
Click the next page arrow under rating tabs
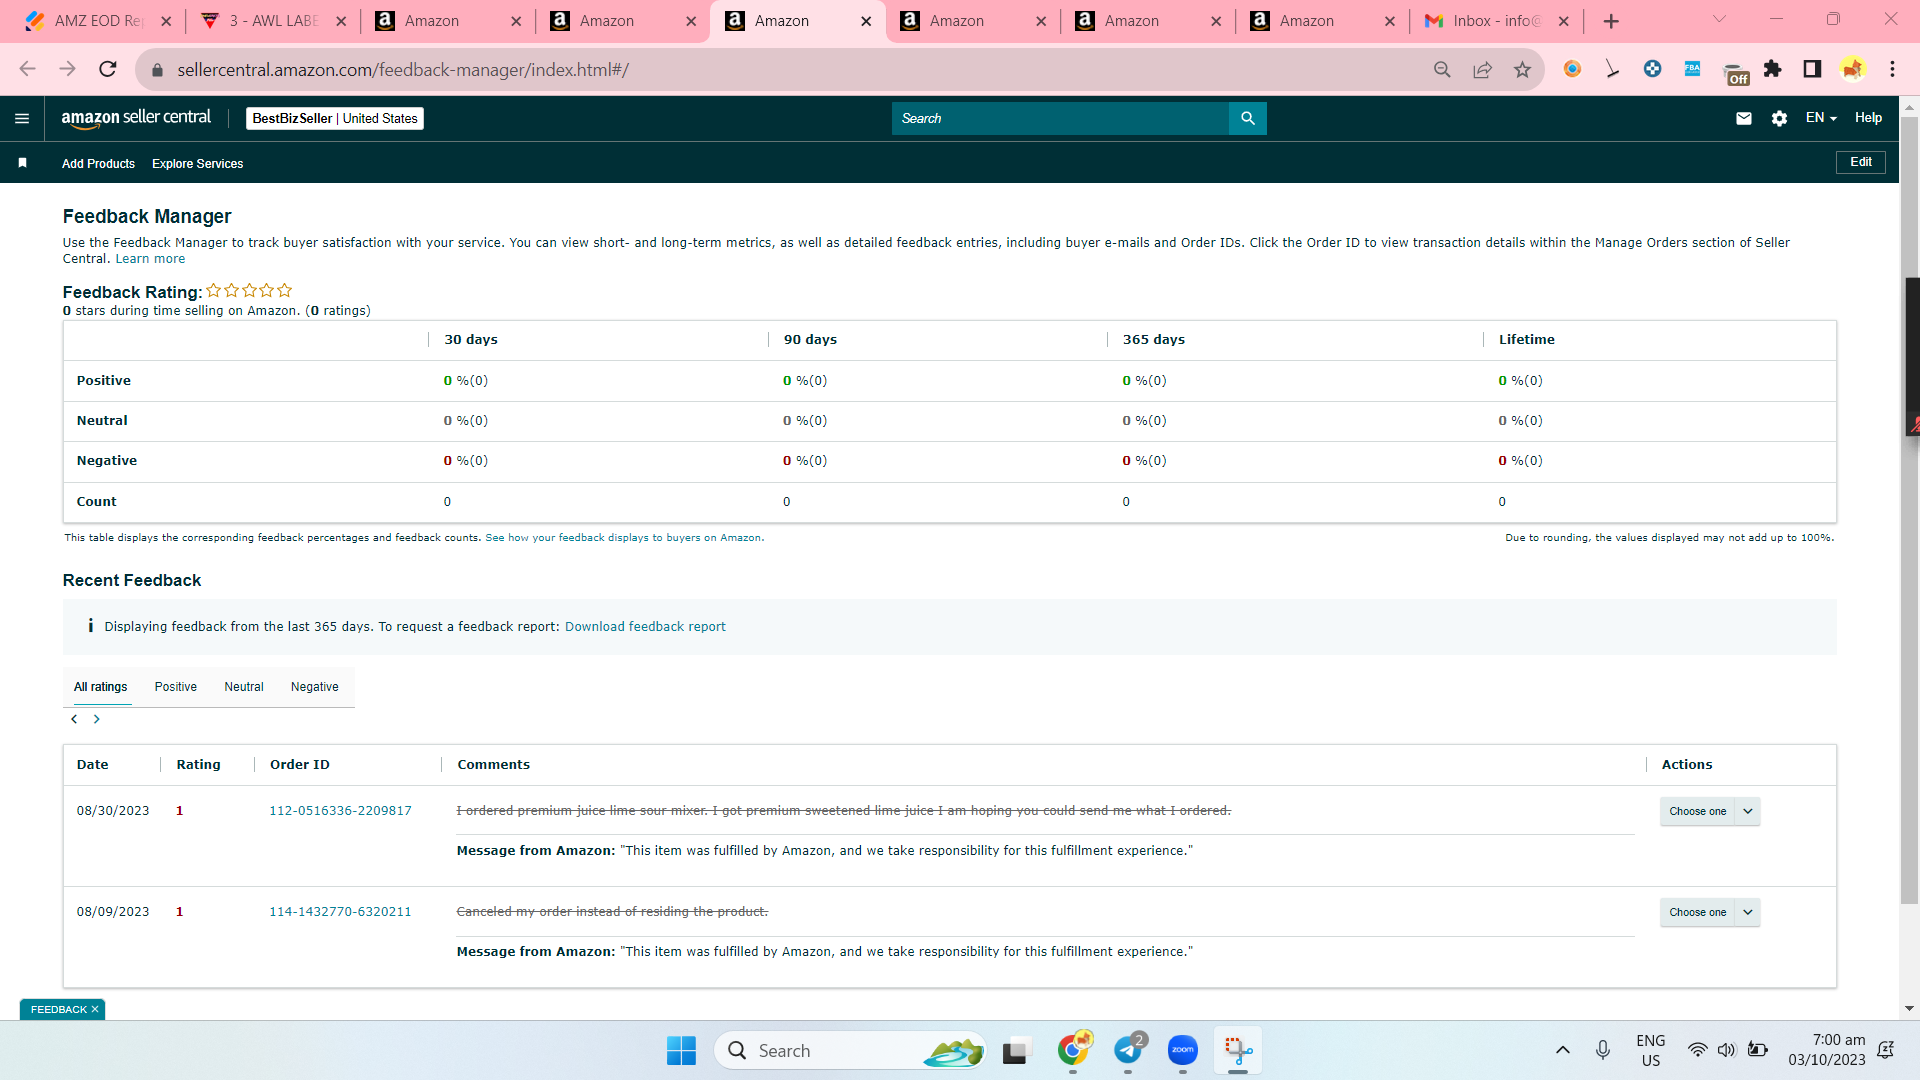point(97,719)
